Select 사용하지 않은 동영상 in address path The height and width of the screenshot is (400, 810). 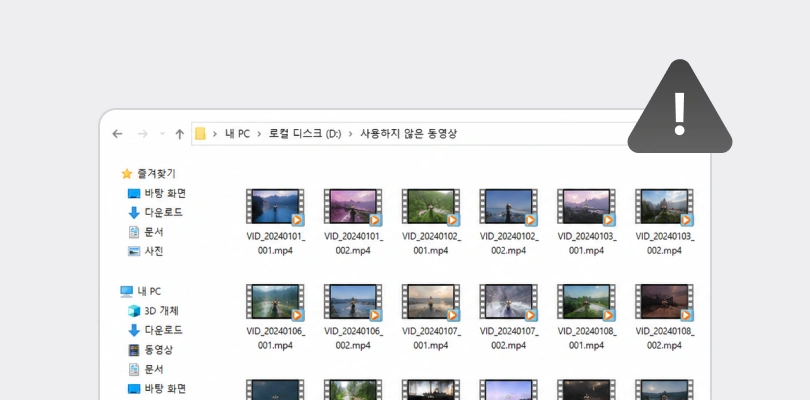click(408, 134)
